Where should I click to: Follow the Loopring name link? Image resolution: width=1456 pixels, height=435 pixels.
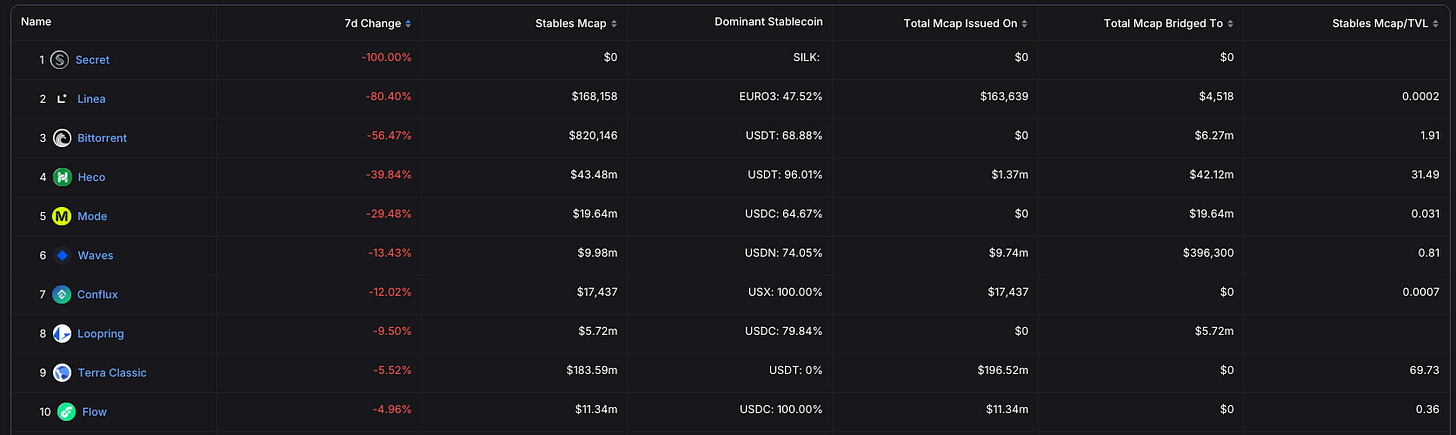(101, 334)
